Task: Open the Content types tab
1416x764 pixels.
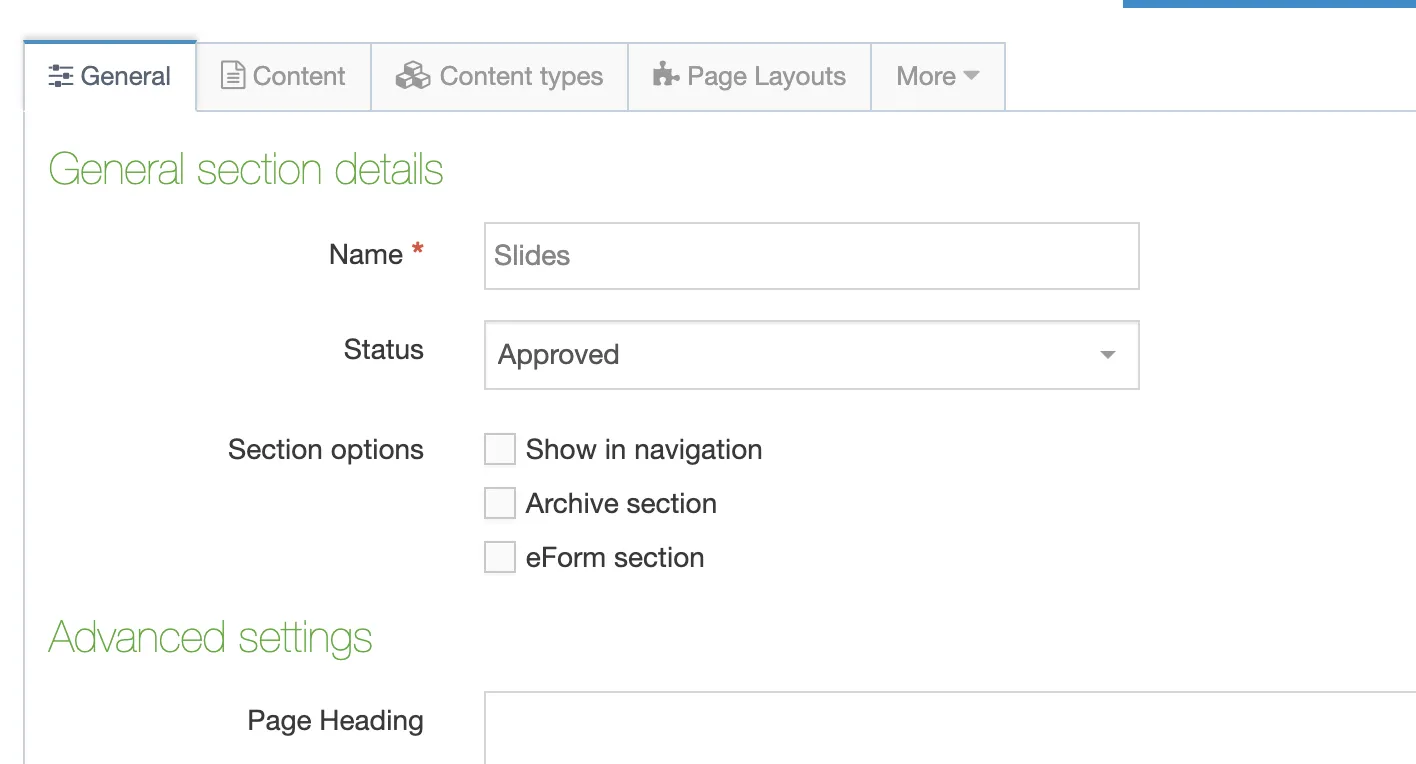Action: point(499,76)
